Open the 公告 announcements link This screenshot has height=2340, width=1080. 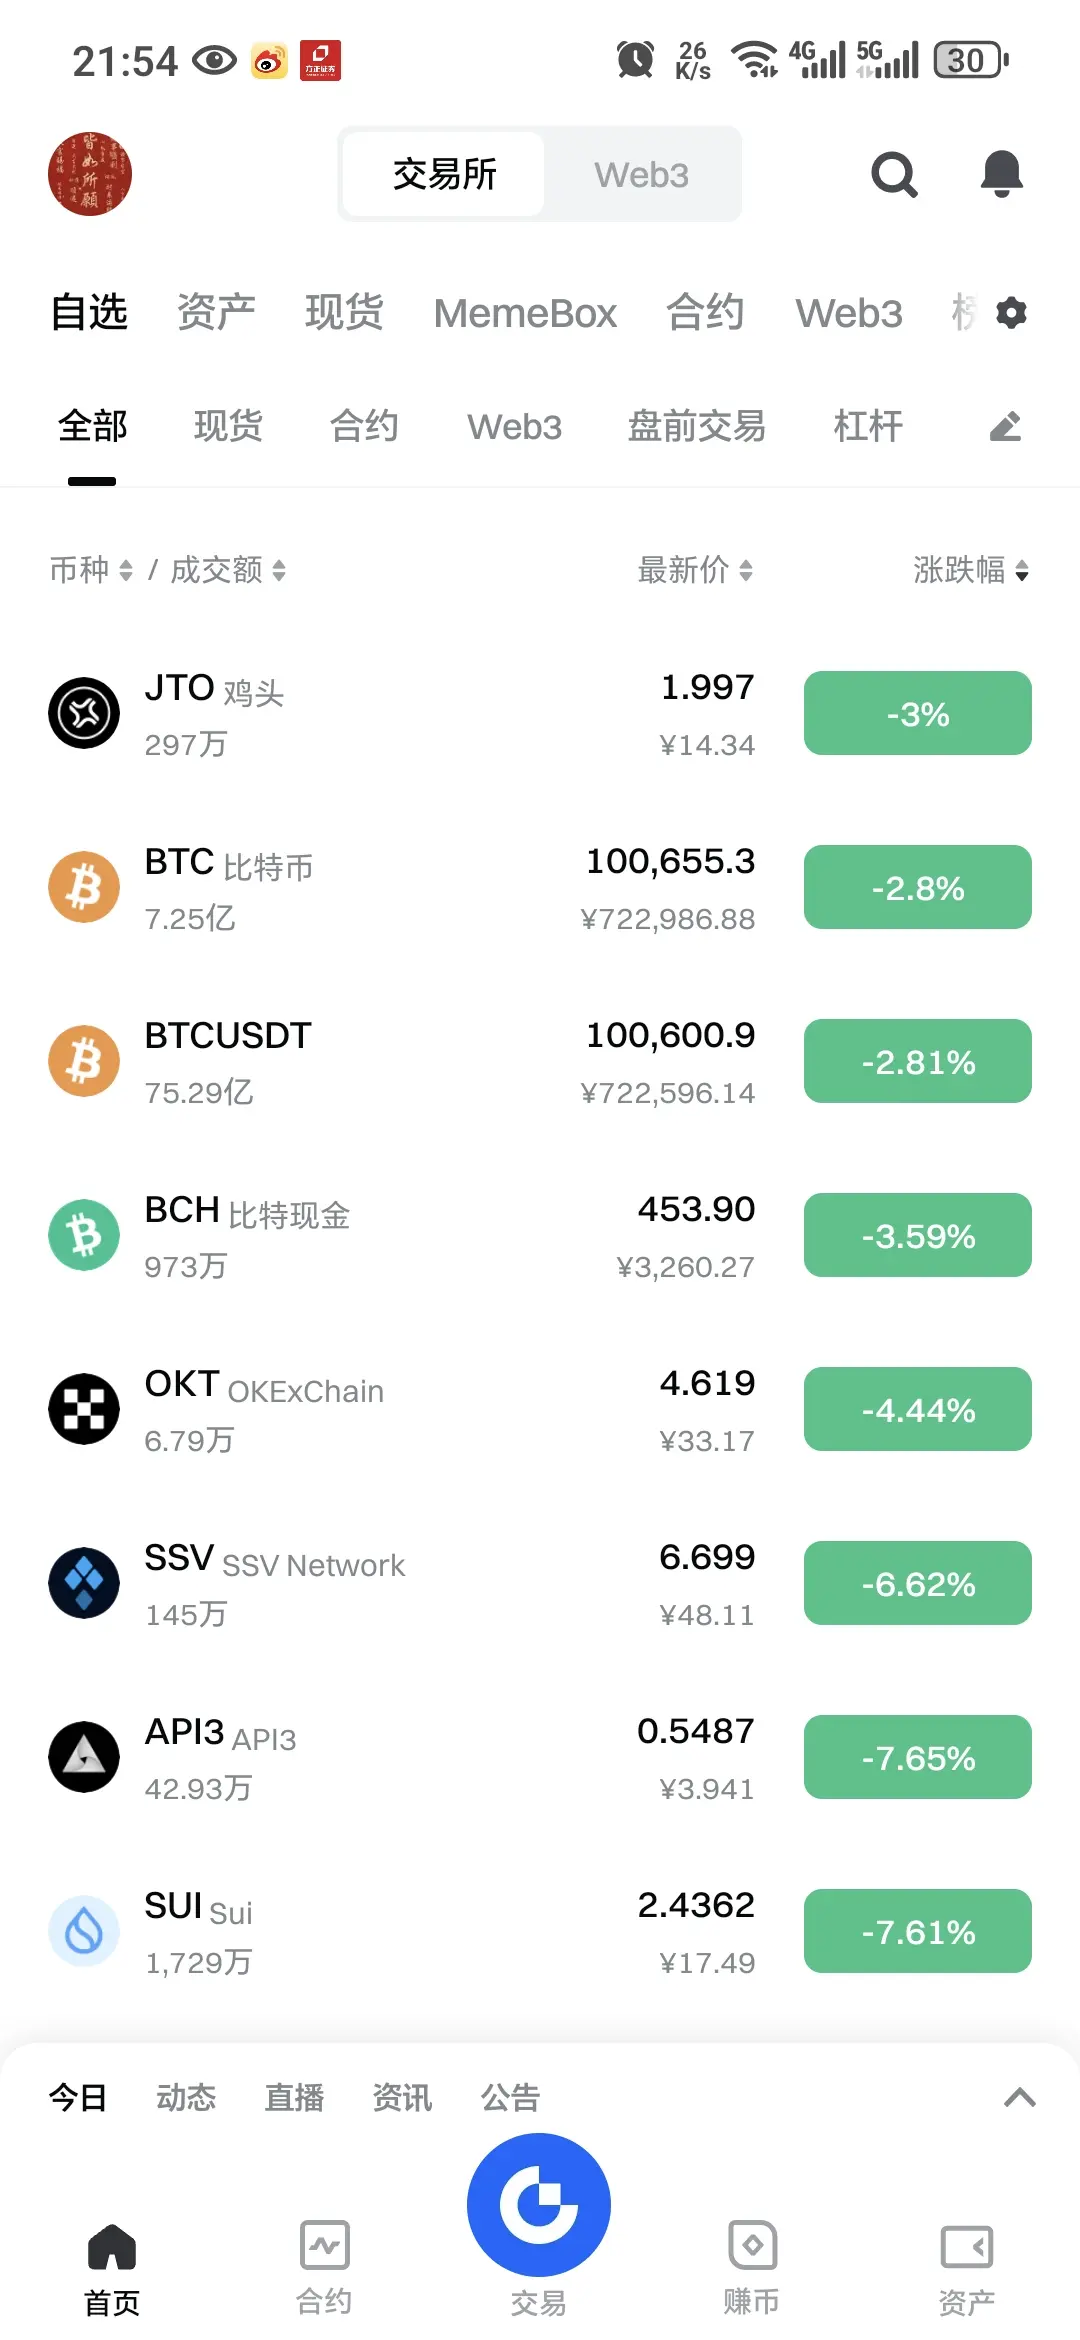[x=510, y=2097]
